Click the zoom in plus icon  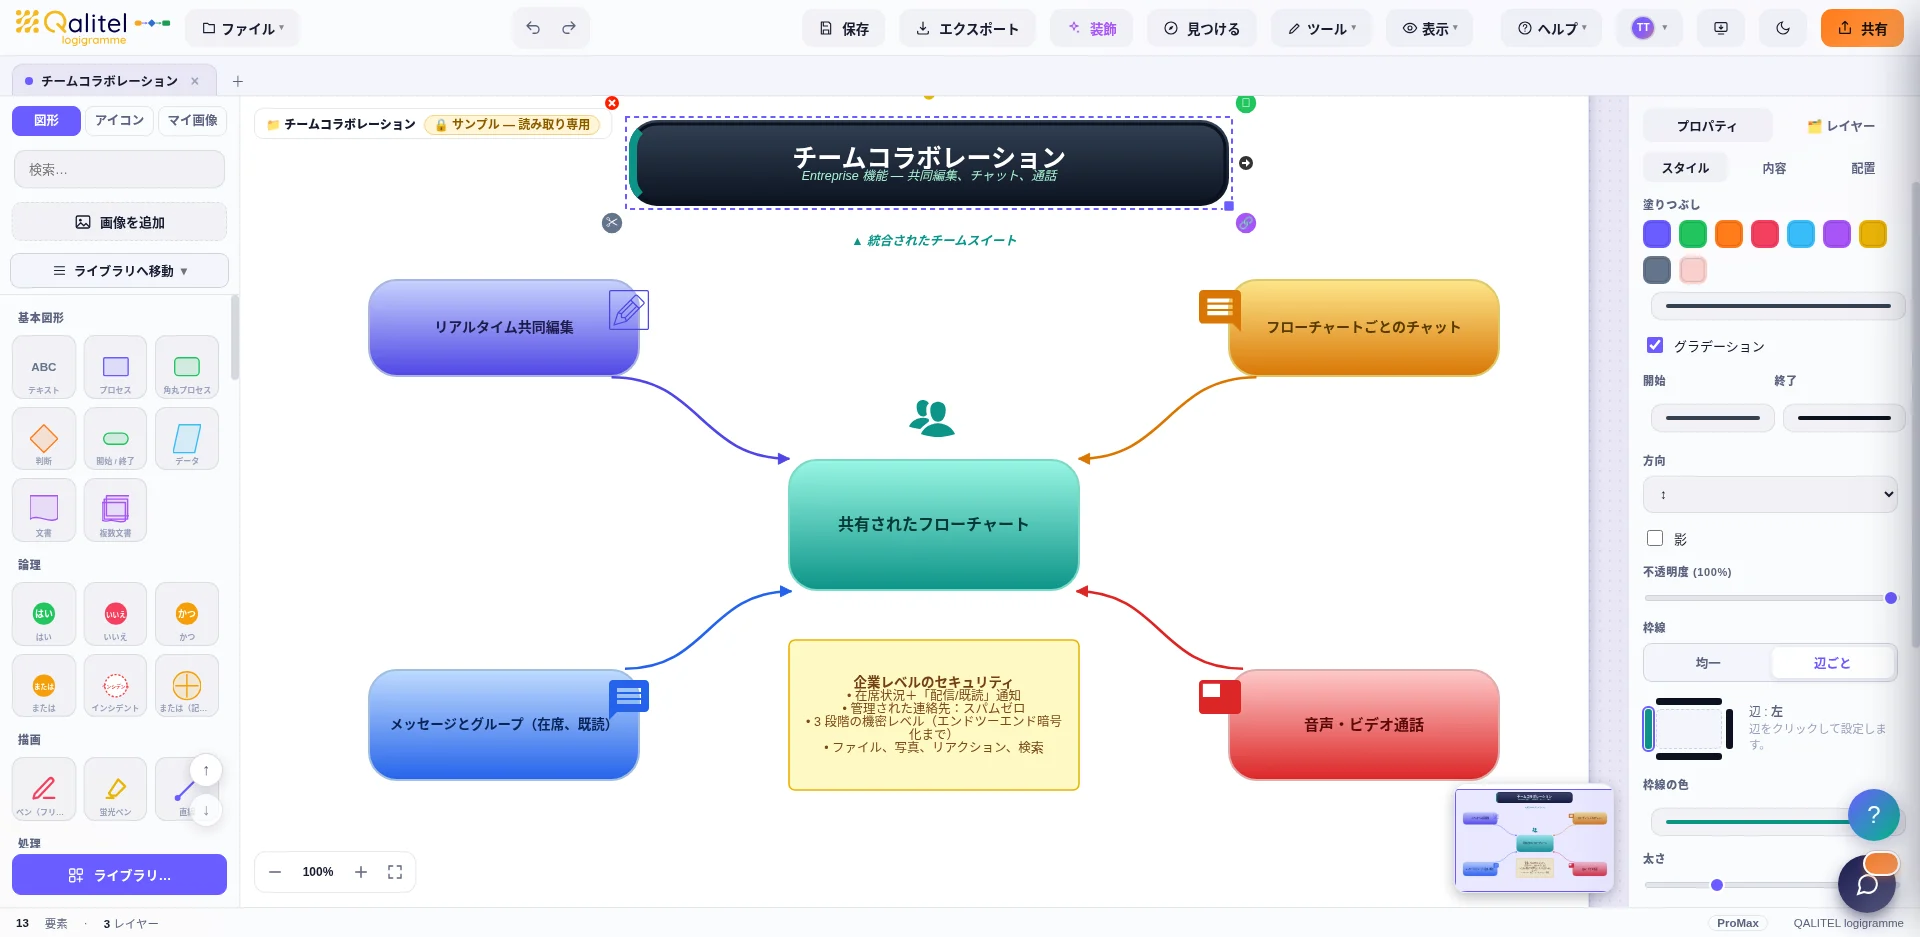coord(361,872)
